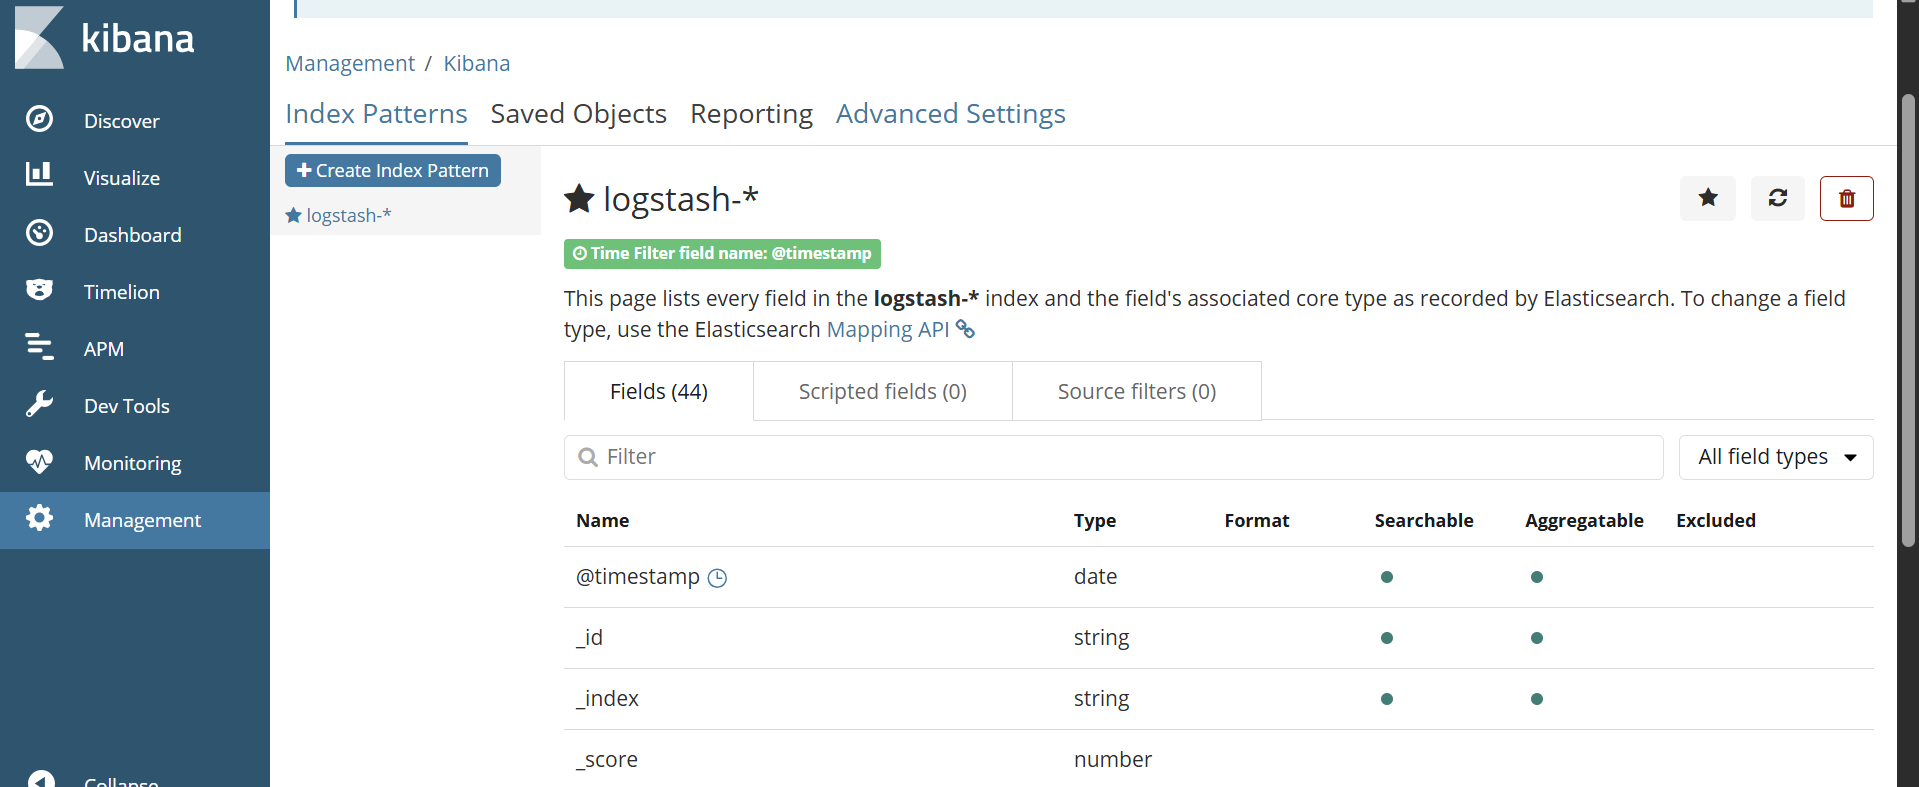Viewport: 1919px width, 787px height.
Task: Set logstash-* as default index with star button
Action: 1707,198
